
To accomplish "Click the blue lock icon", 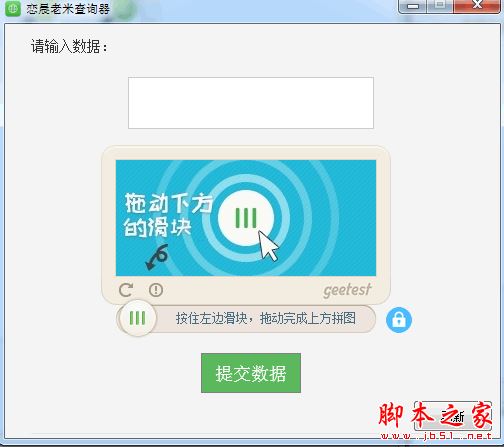I will click(x=399, y=320).
